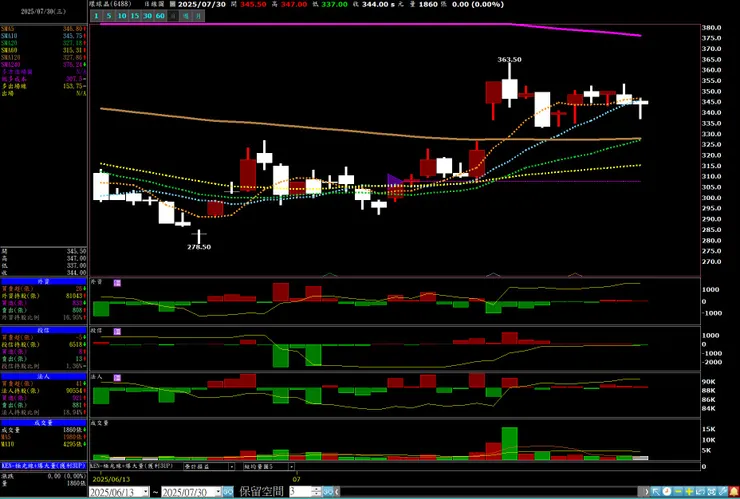Click the horizontal chart scrollbar track
740x499 pixels.
[488, 491]
